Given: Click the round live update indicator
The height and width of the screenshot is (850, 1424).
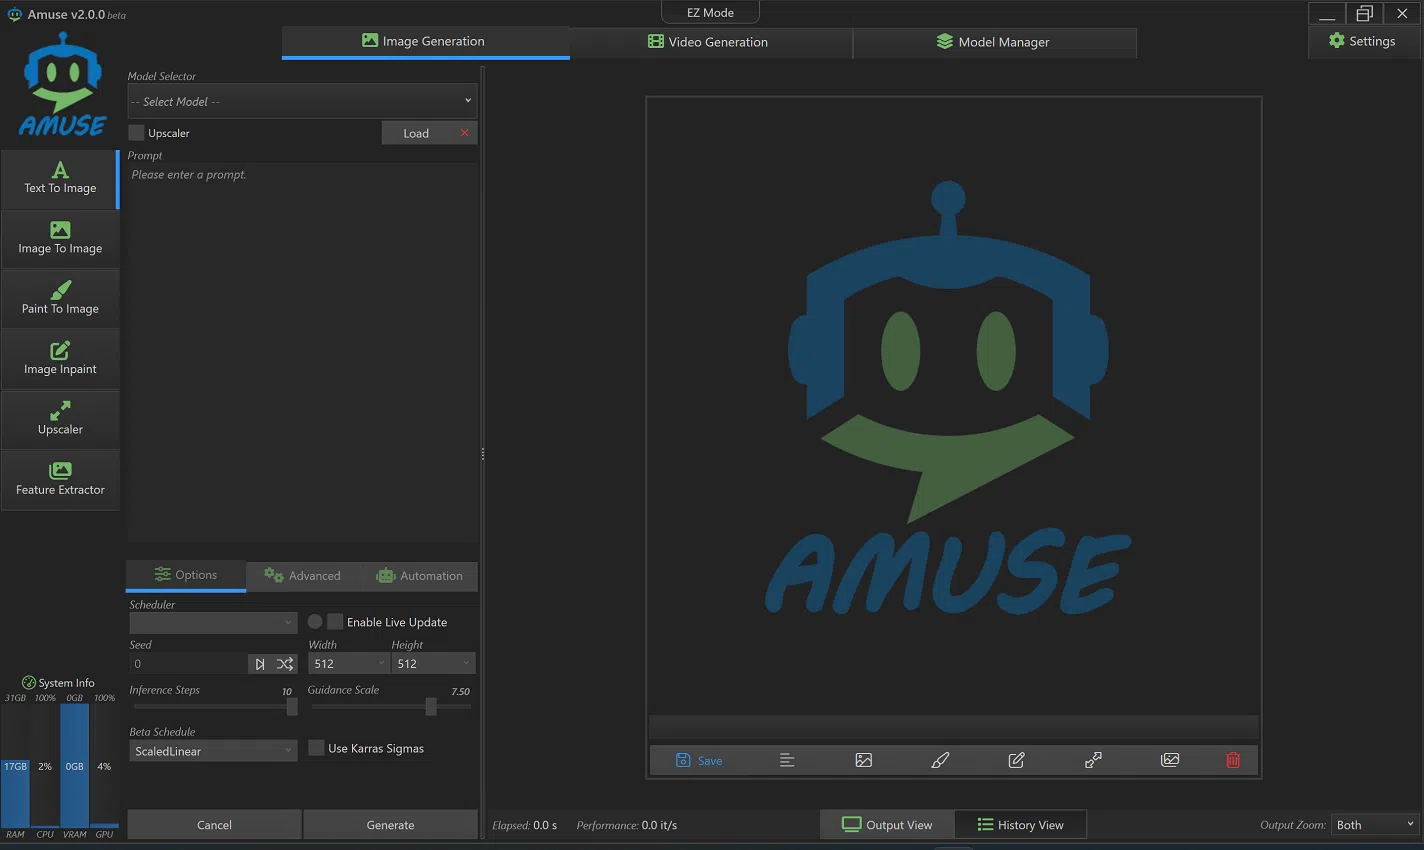Looking at the screenshot, I should (x=315, y=621).
